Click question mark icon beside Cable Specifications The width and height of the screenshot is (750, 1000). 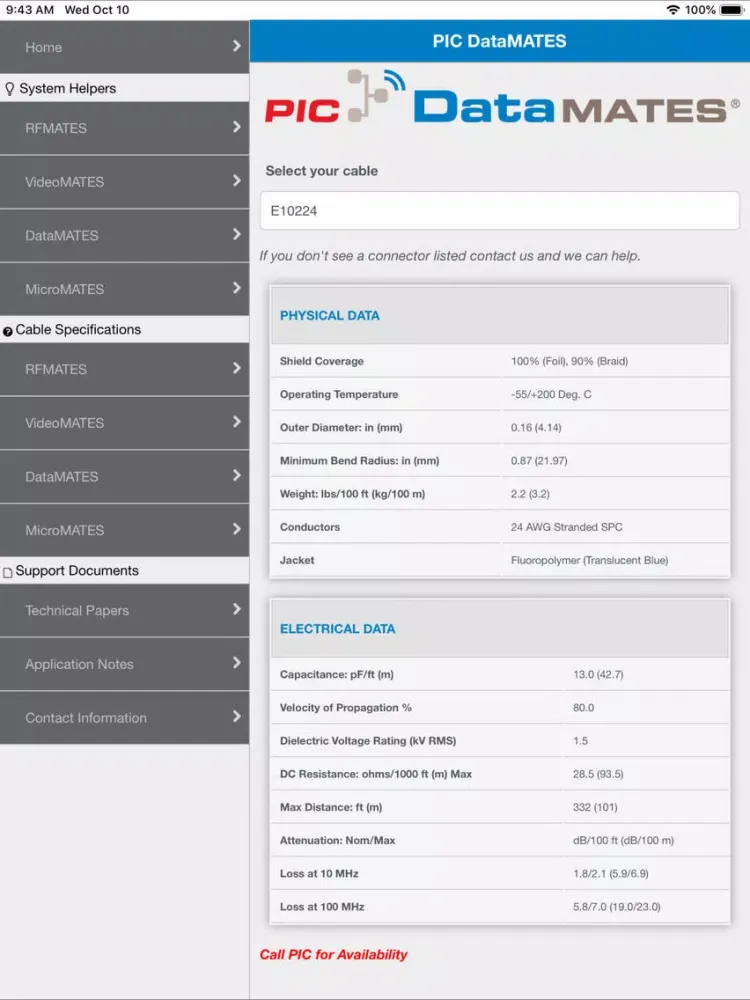[8, 332]
